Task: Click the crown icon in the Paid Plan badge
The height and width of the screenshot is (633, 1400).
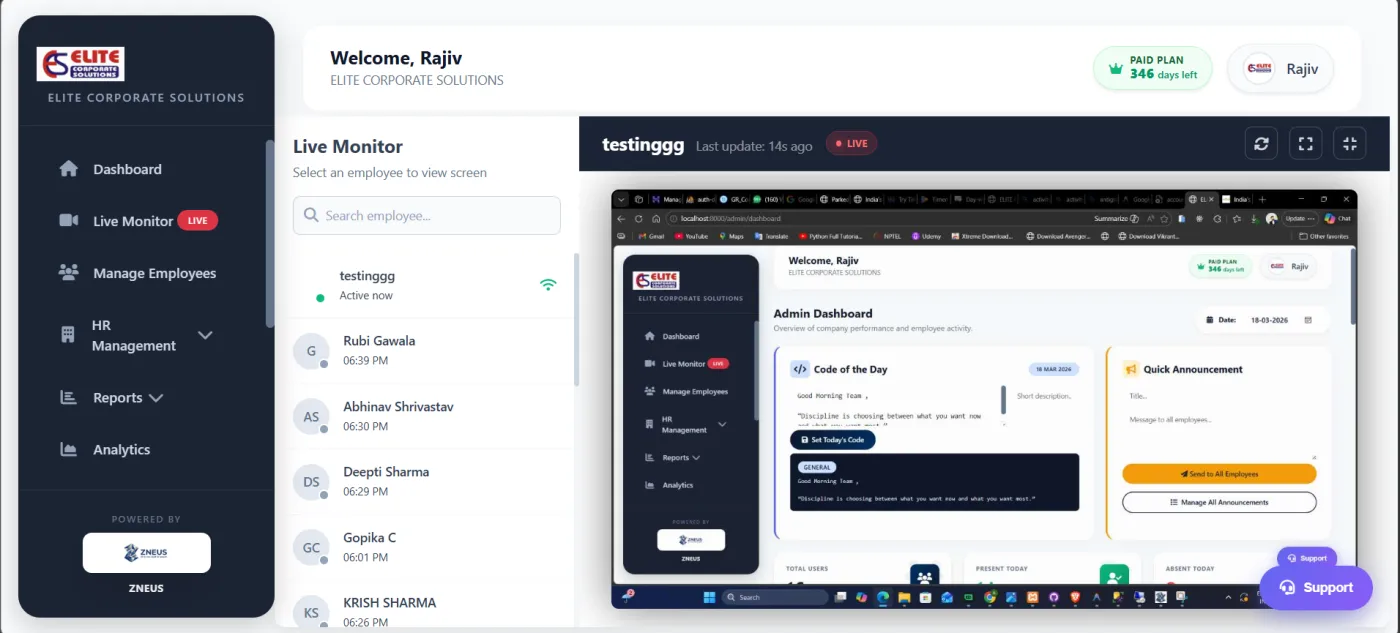Action: tap(1116, 69)
